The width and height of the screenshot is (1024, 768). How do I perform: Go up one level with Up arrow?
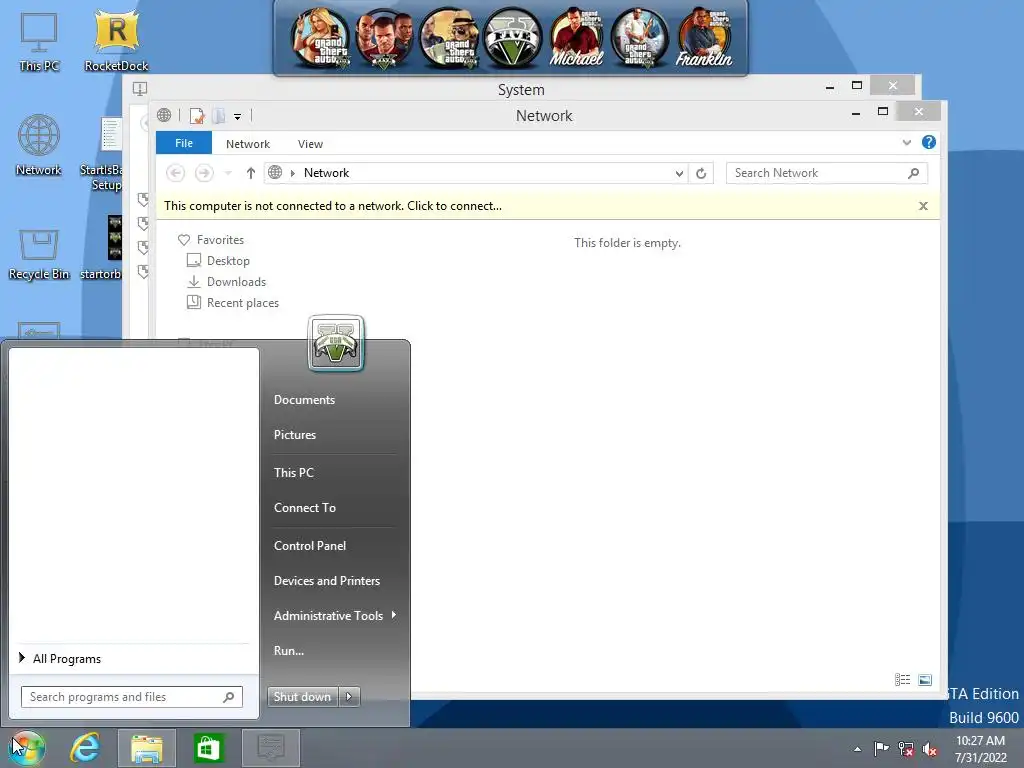(x=251, y=173)
